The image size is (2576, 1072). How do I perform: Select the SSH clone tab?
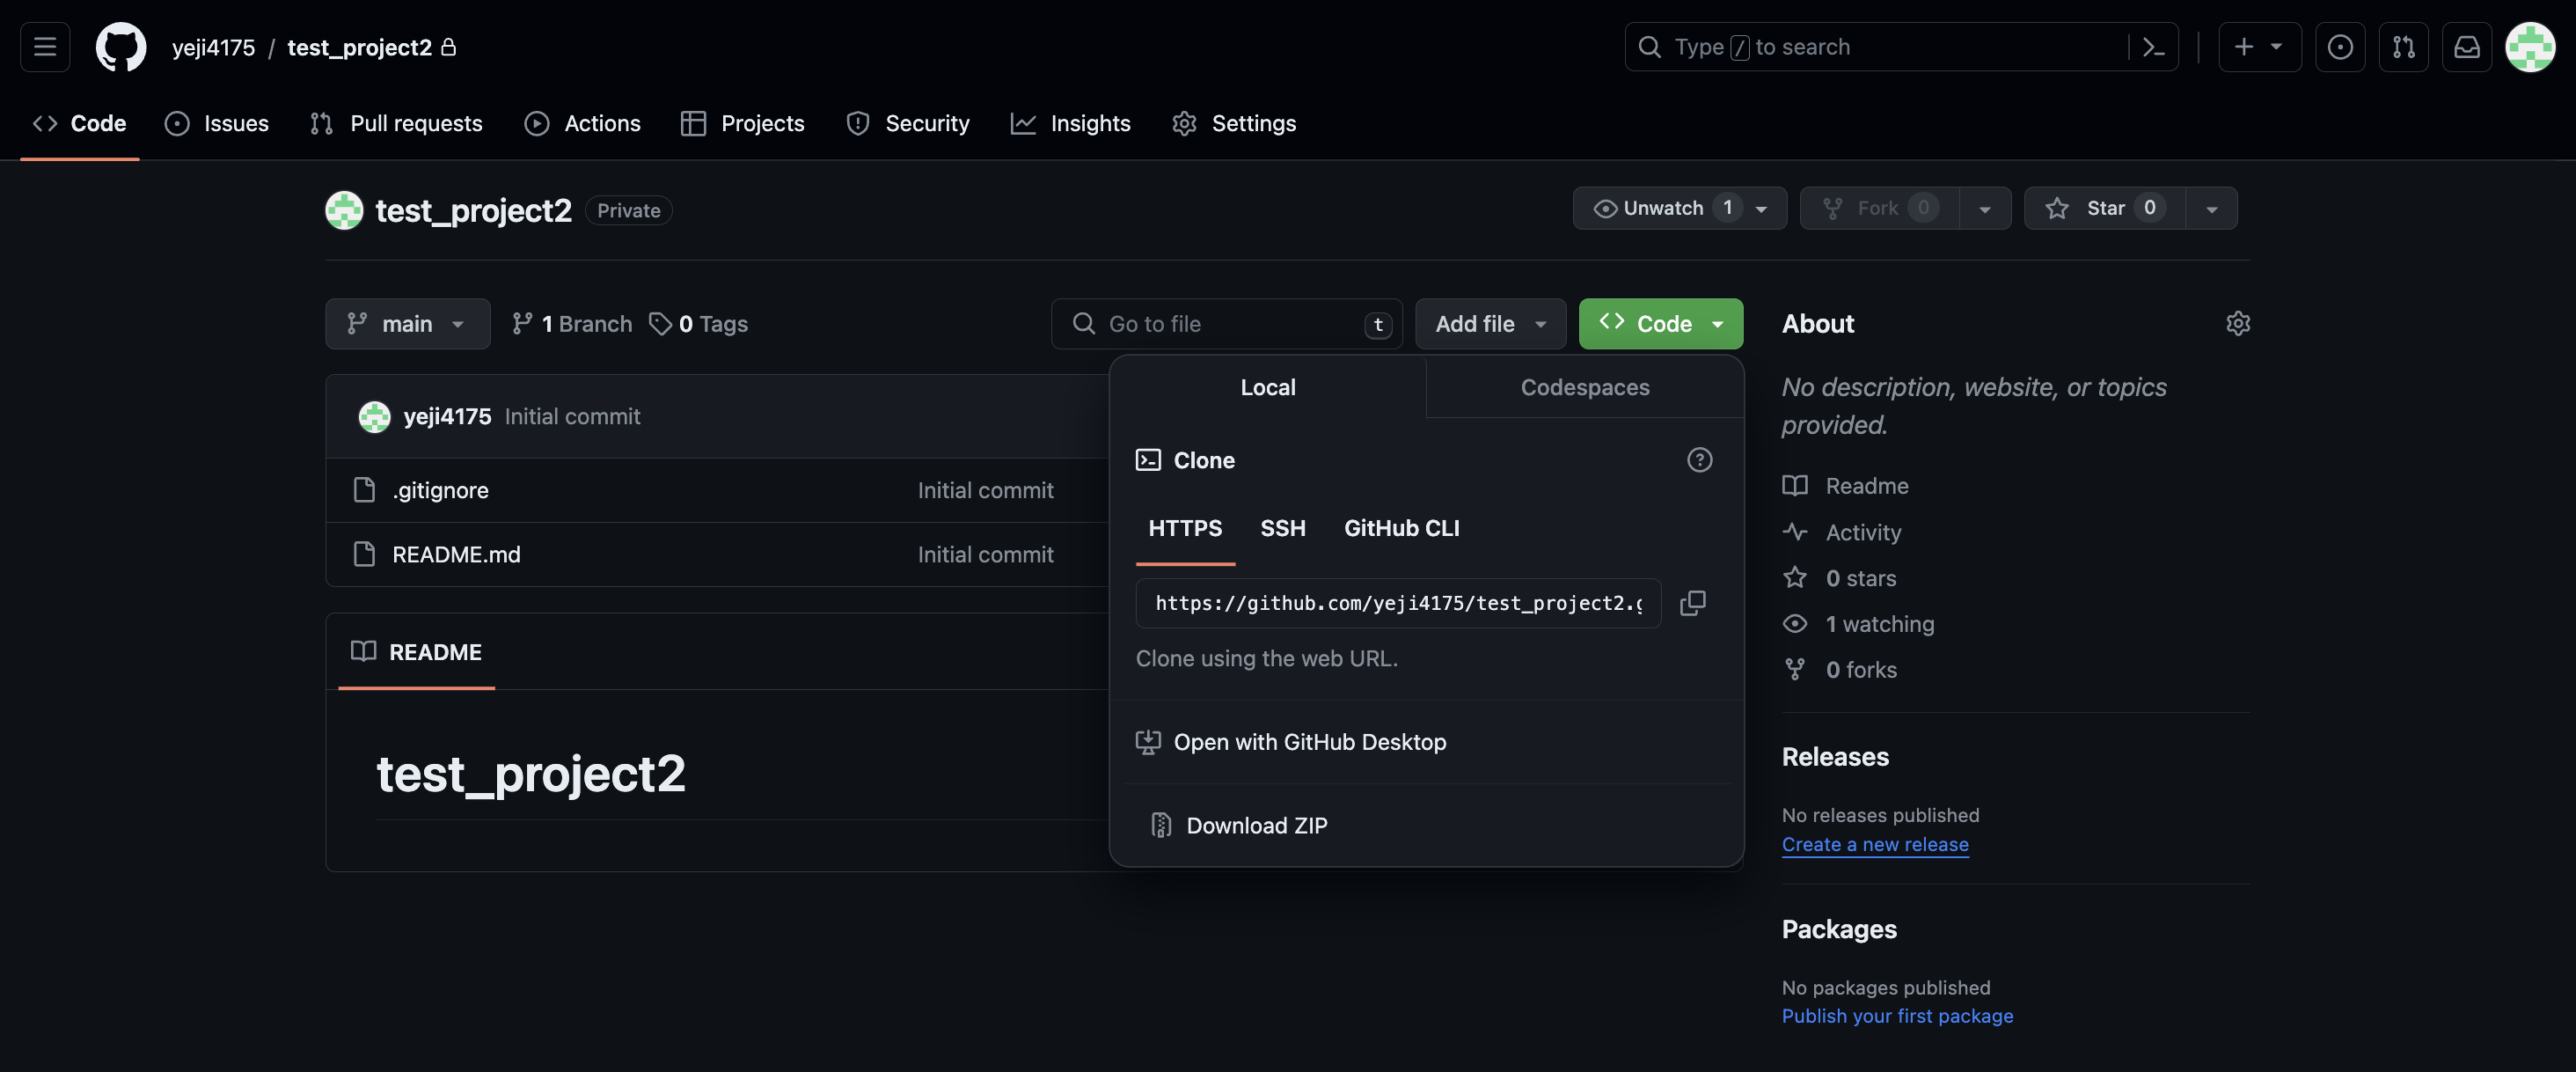1282,528
